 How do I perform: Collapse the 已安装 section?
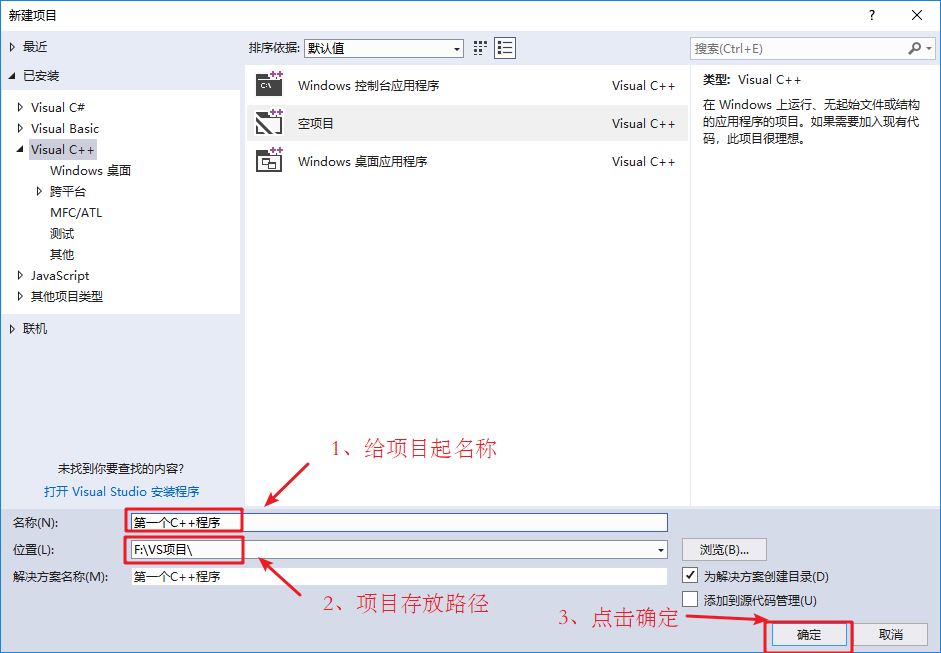click(12, 76)
